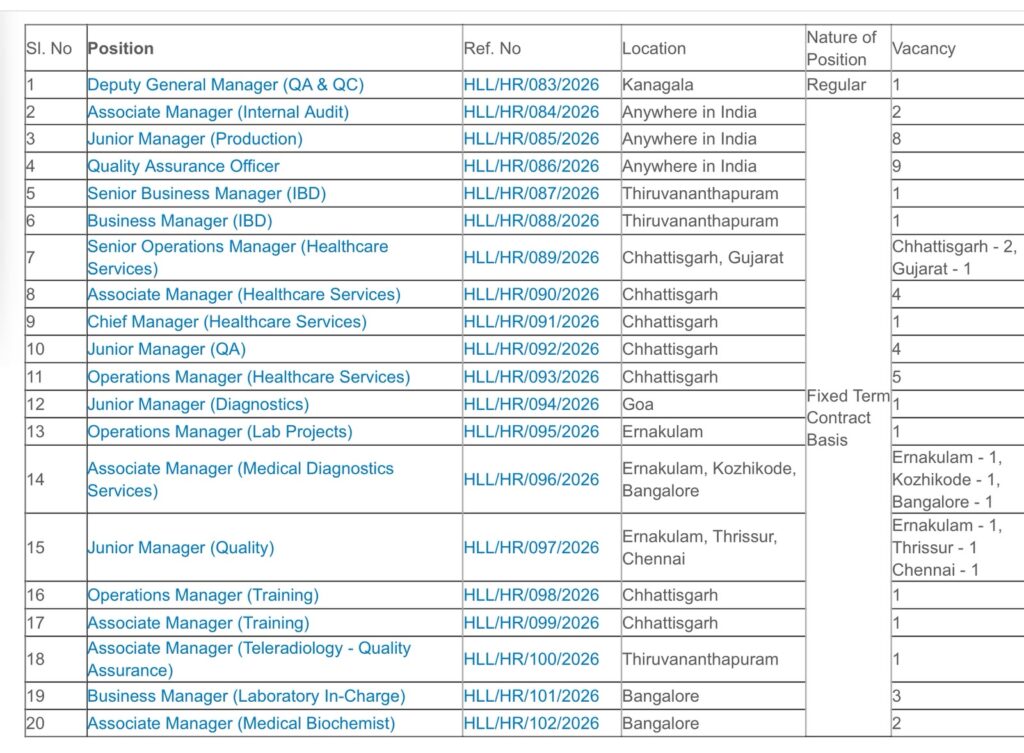Screen dimensions: 1024x753
Task: Click reference number HLL/HR/101/2026
Action: (531, 696)
